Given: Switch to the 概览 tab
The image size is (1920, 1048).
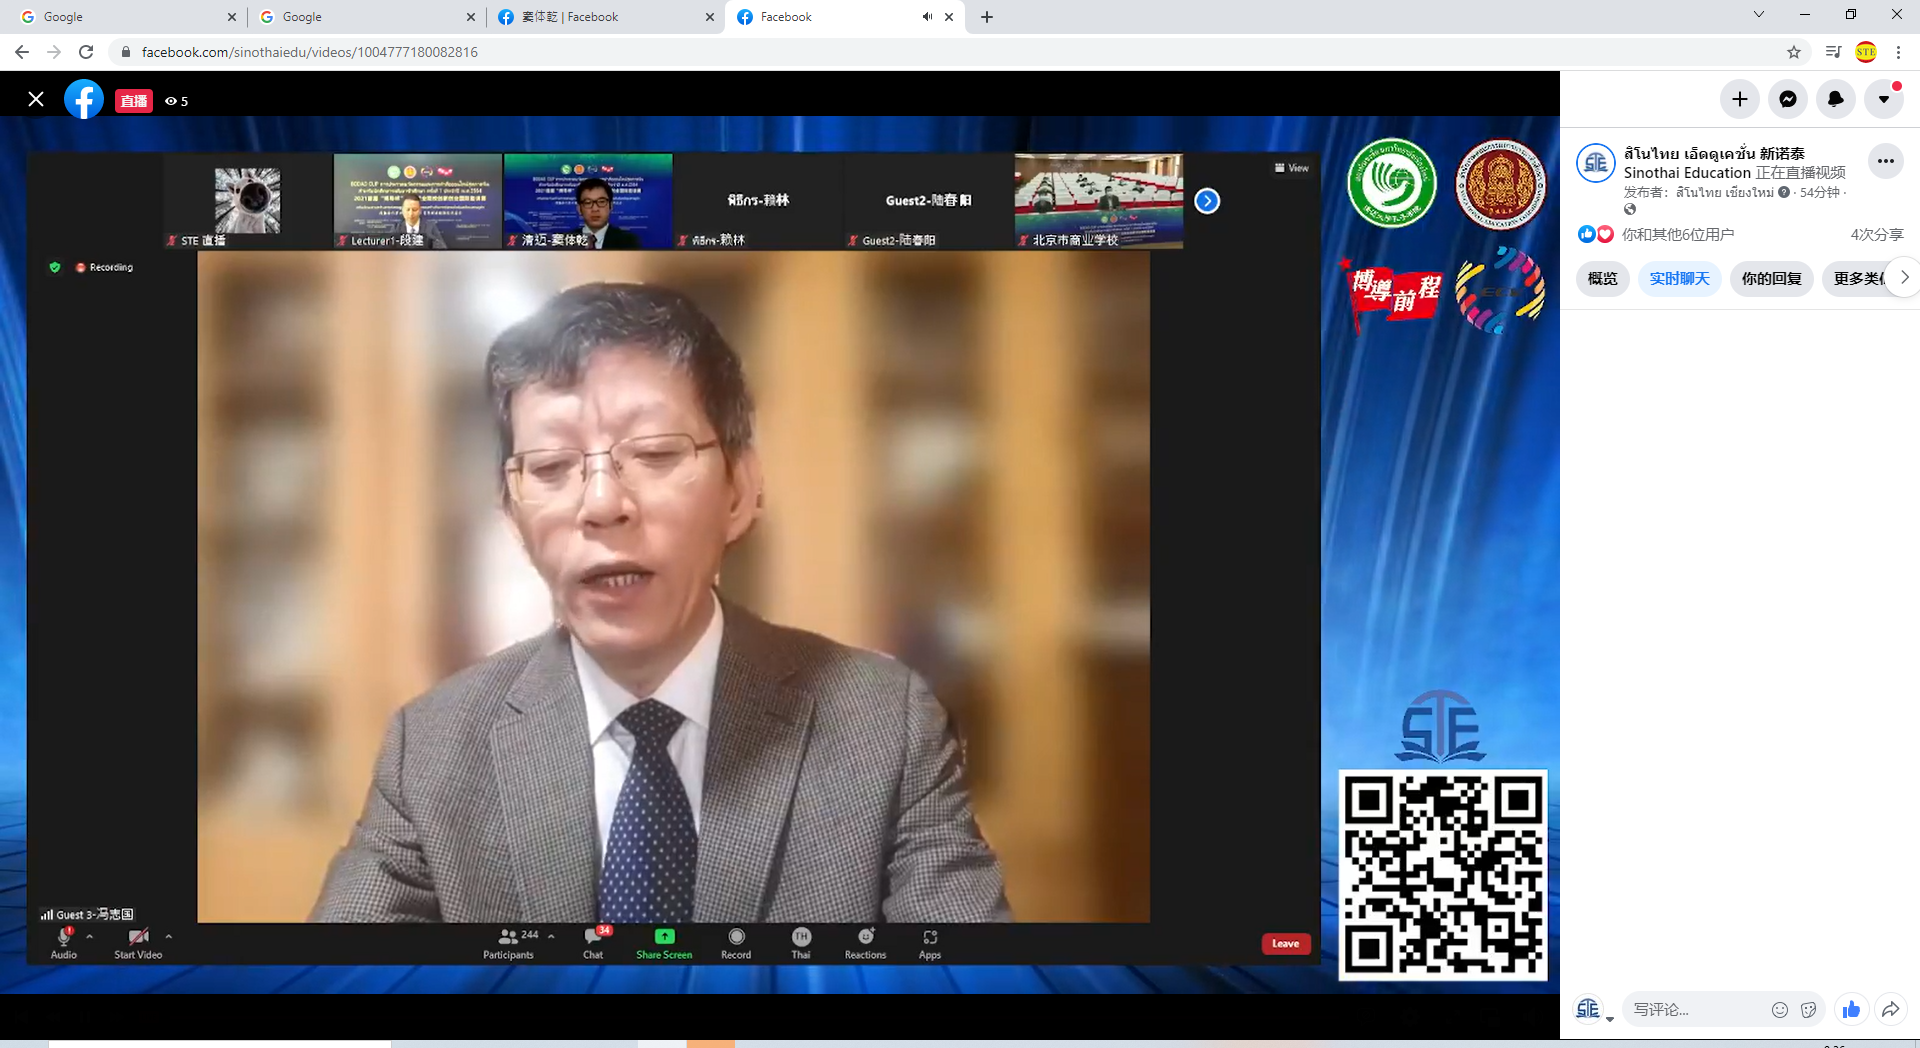Looking at the screenshot, I should pos(1602,278).
